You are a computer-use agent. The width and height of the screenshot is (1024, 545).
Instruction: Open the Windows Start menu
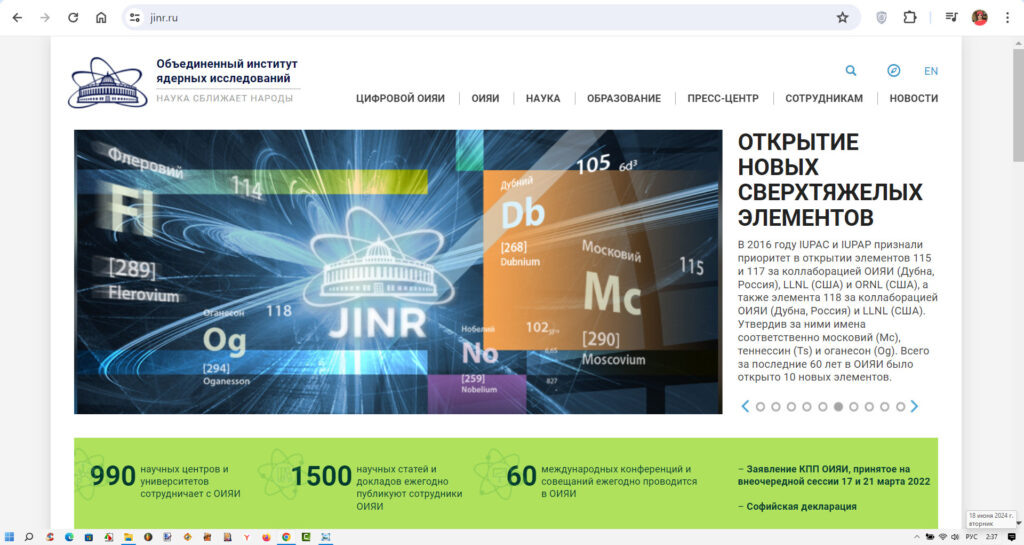coord(9,537)
